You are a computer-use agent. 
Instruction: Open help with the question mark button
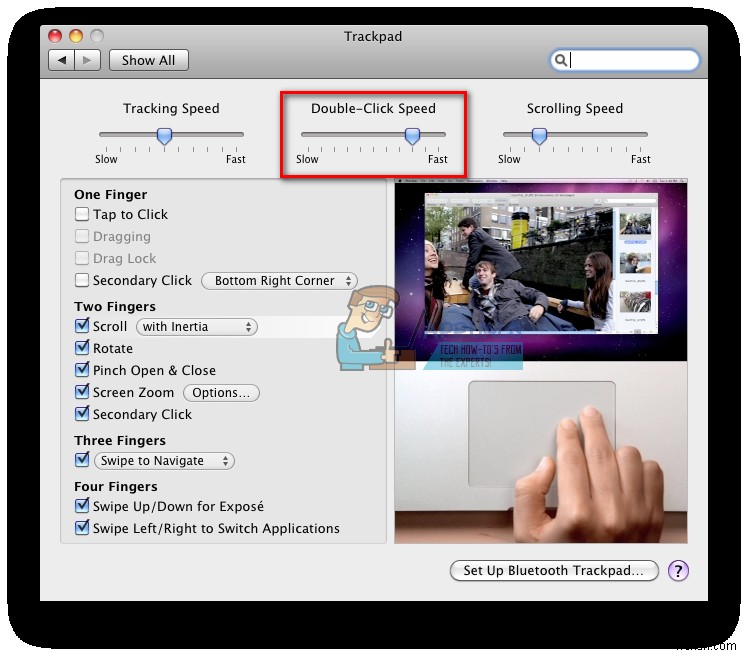[x=678, y=570]
